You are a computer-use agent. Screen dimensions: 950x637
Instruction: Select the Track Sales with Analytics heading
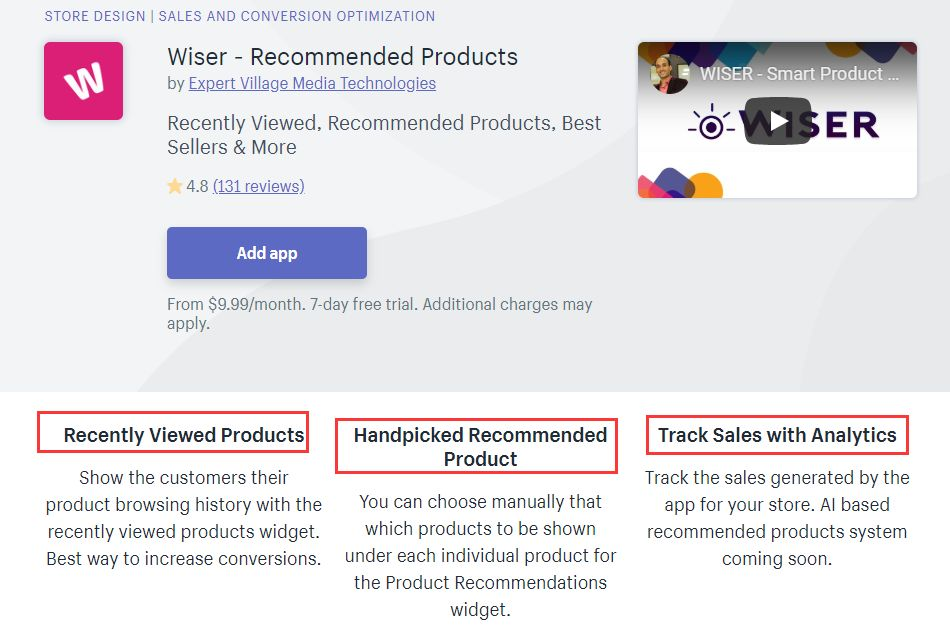(777, 435)
